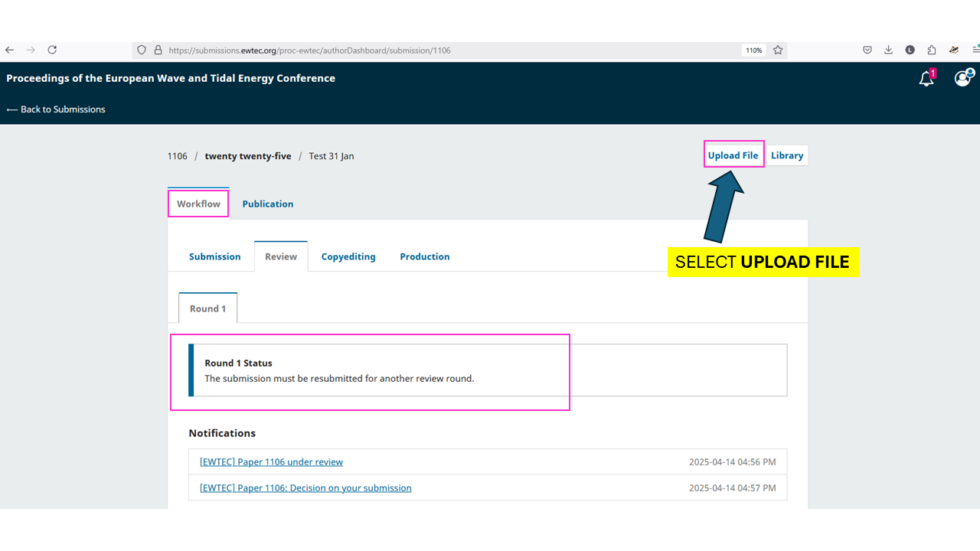Click the Upload File button
This screenshot has width=980, height=551.
tap(732, 156)
